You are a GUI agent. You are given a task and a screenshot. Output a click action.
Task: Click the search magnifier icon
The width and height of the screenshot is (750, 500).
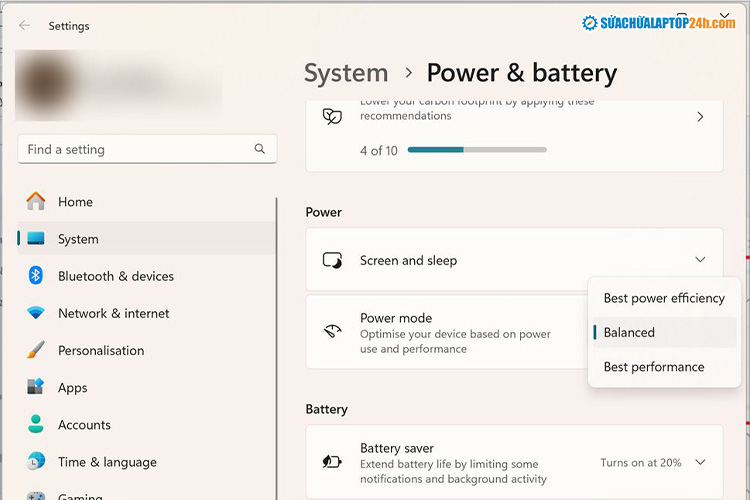(260, 149)
